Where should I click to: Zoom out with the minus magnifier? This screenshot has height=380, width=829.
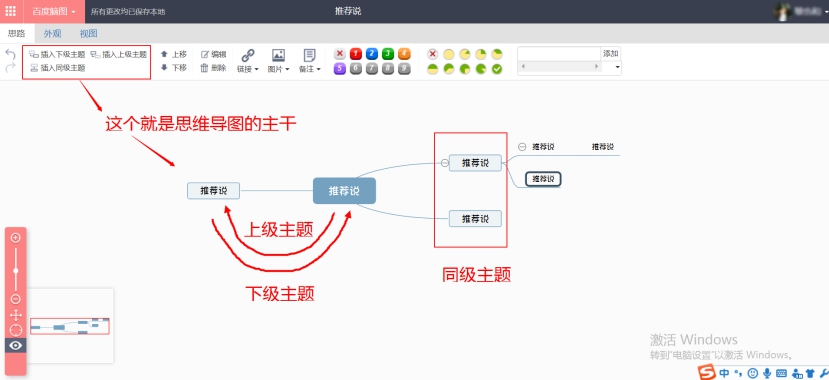[15, 299]
